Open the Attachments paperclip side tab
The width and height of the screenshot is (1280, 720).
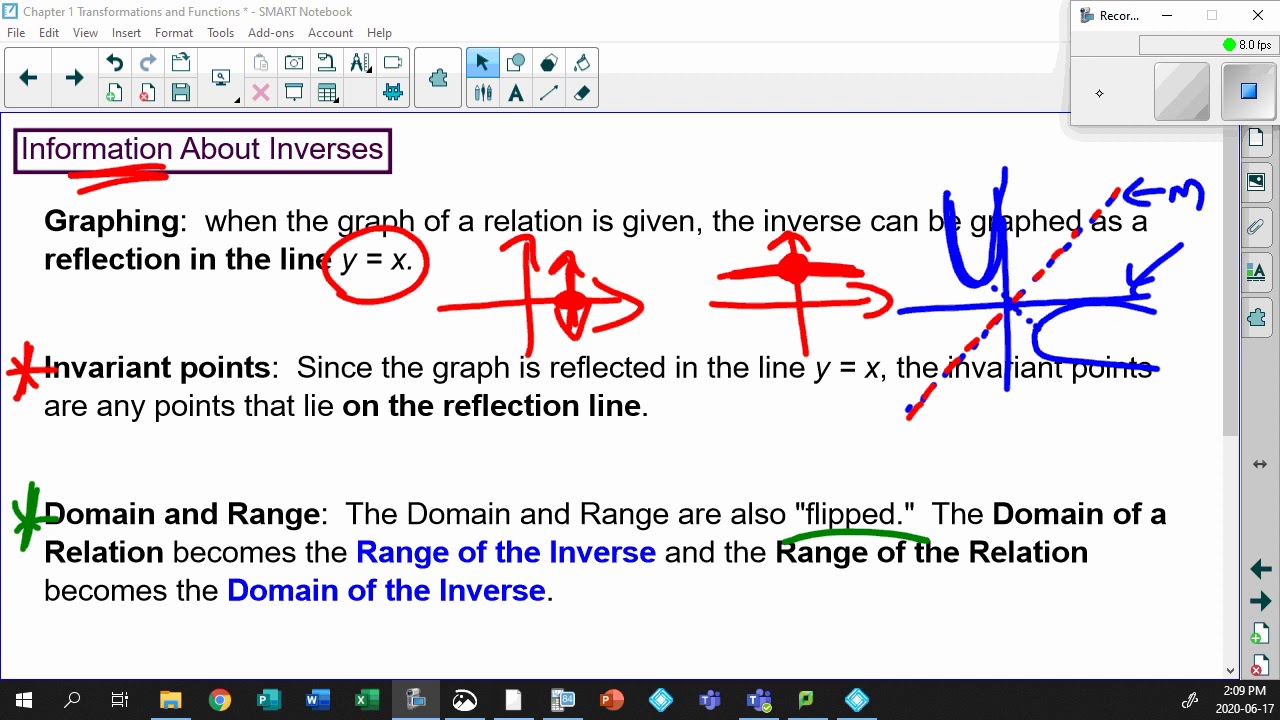pos(1257,227)
